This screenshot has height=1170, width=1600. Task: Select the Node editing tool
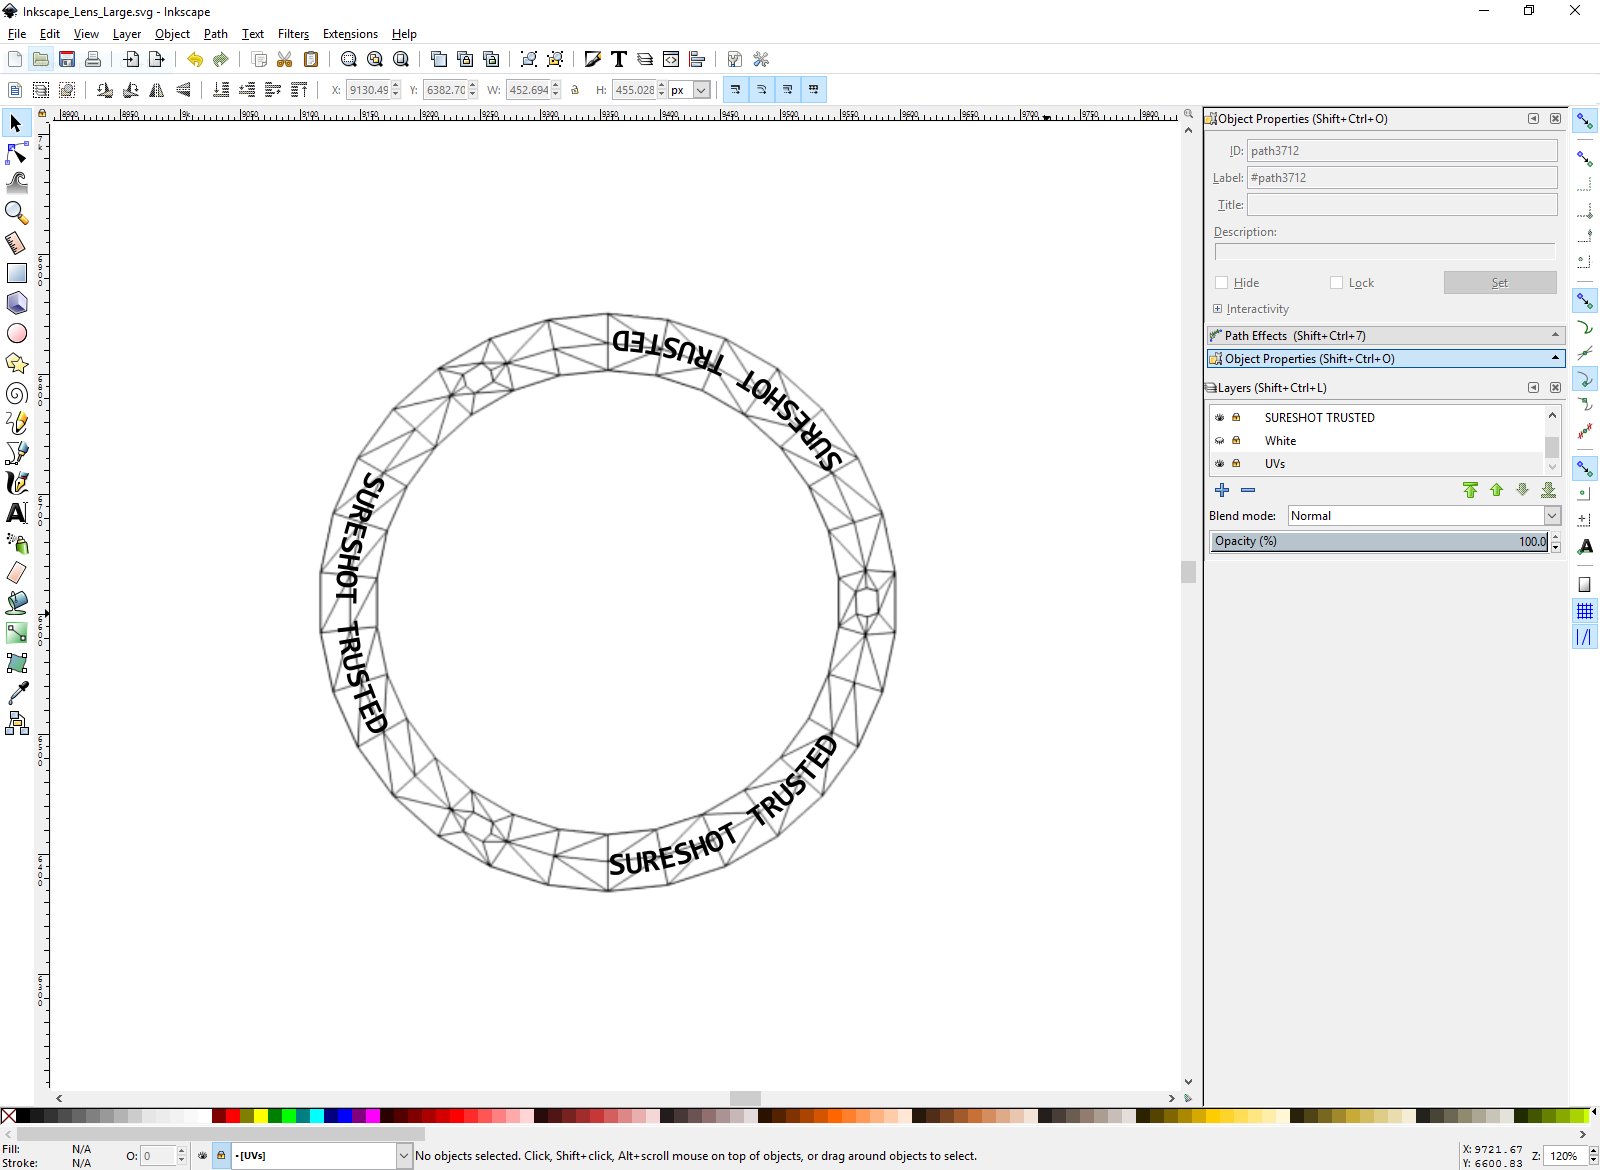tap(16, 153)
